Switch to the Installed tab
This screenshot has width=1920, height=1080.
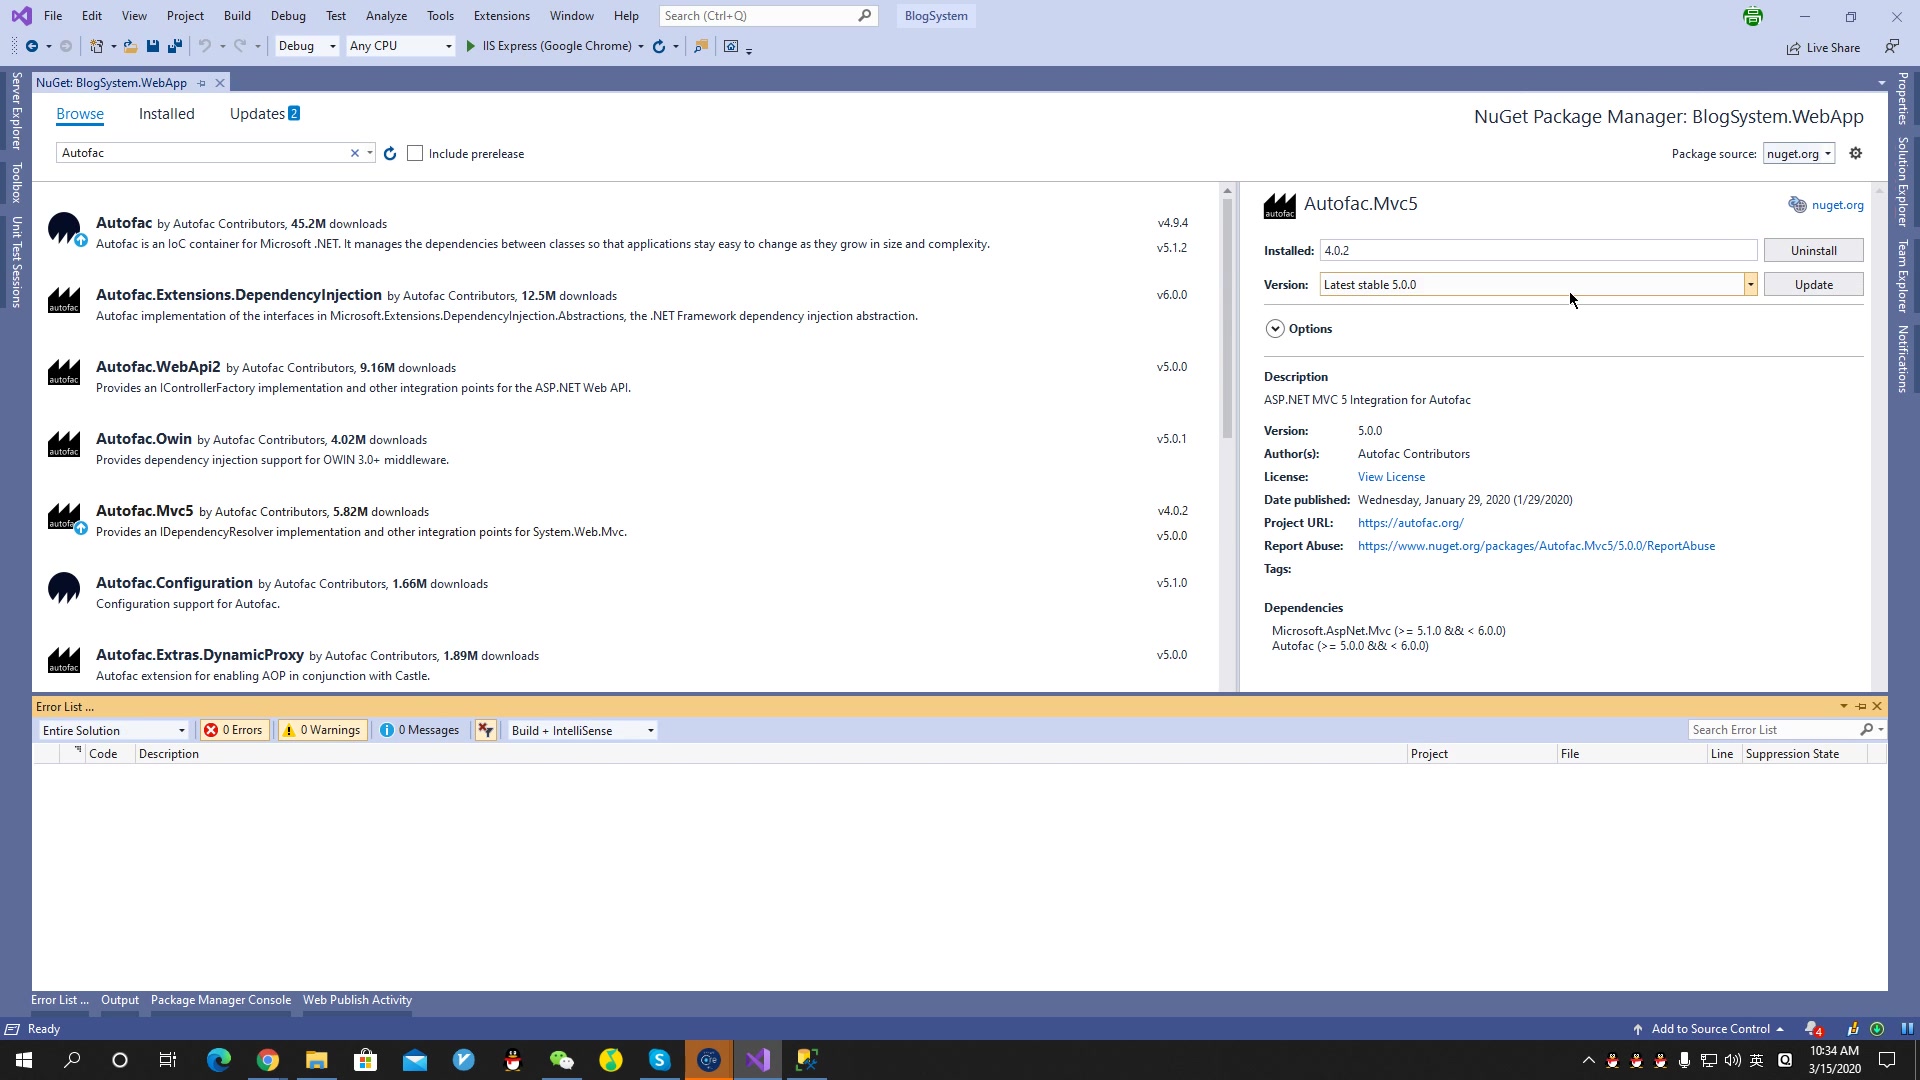[x=166, y=114]
